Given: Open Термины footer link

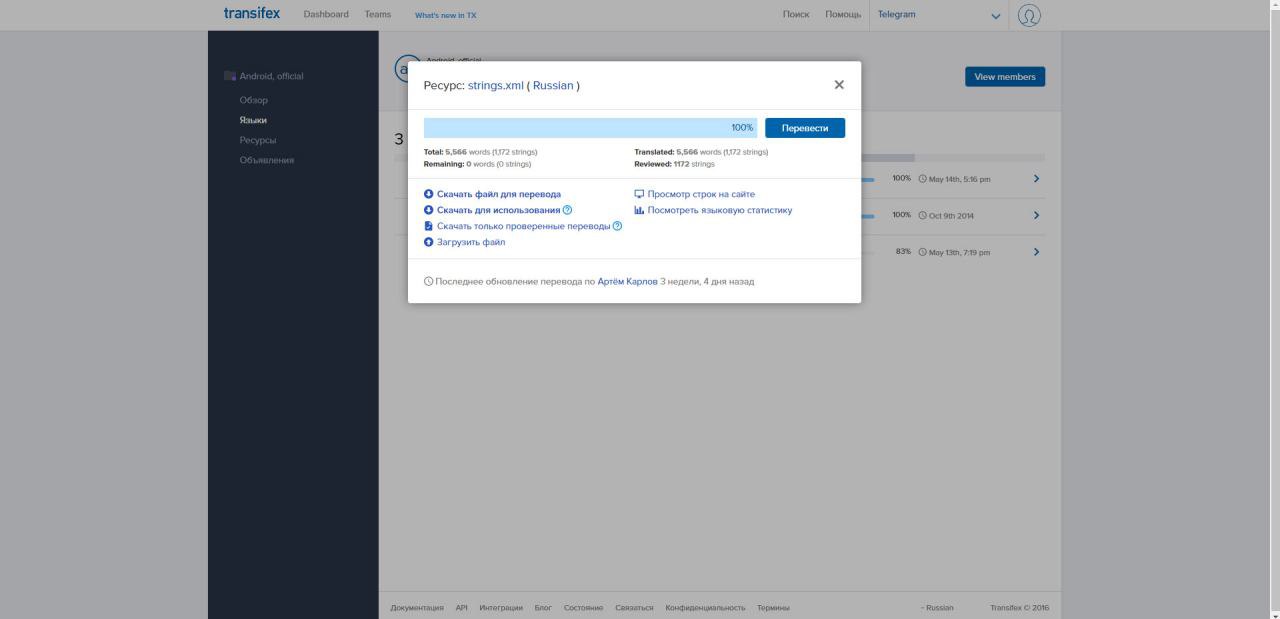Looking at the screenshot, I should pos(773,608).
